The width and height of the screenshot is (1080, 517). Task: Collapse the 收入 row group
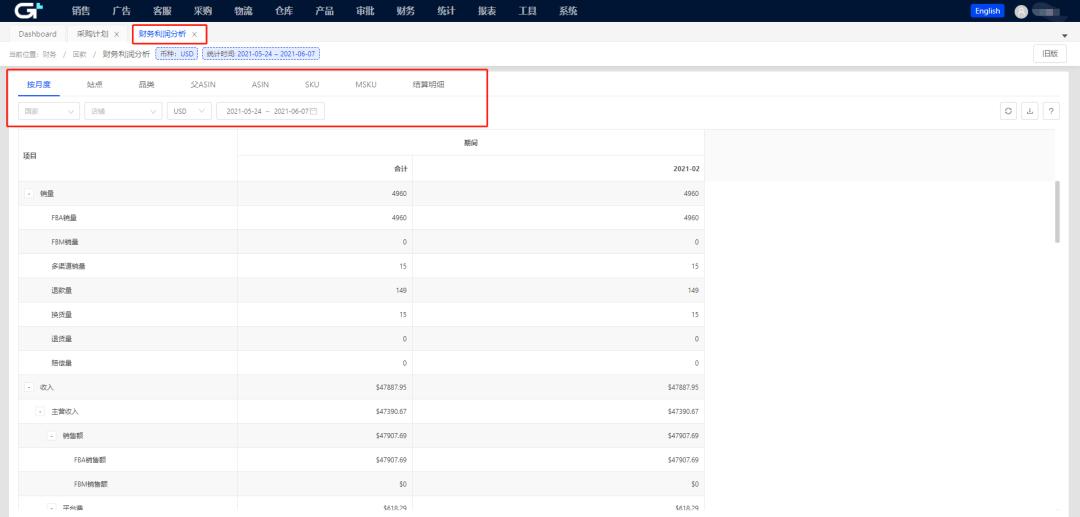tap(30, 387)
